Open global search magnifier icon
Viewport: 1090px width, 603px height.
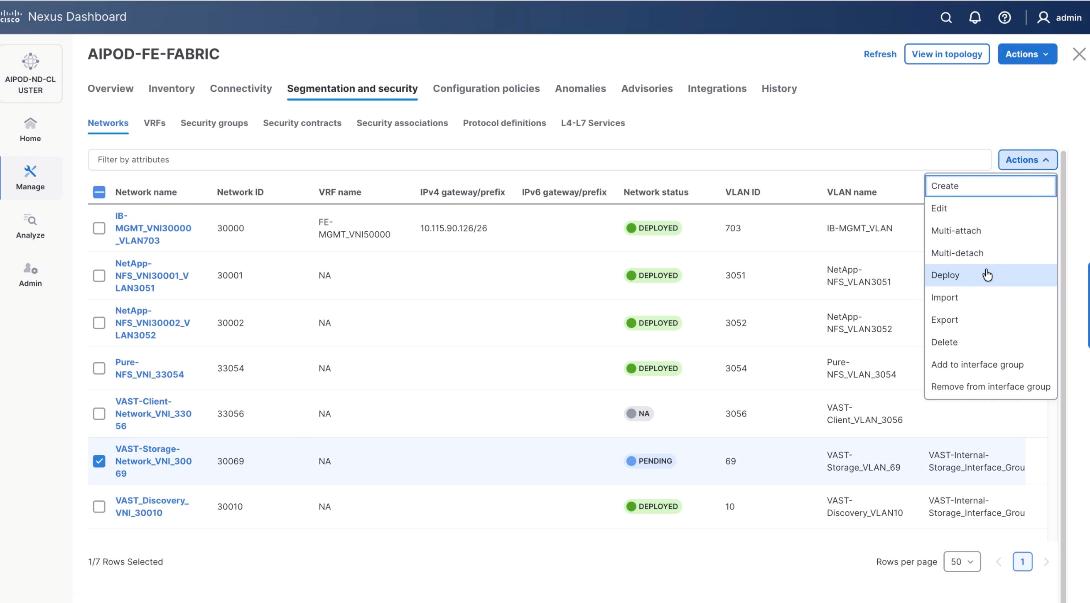pos(948,16)
